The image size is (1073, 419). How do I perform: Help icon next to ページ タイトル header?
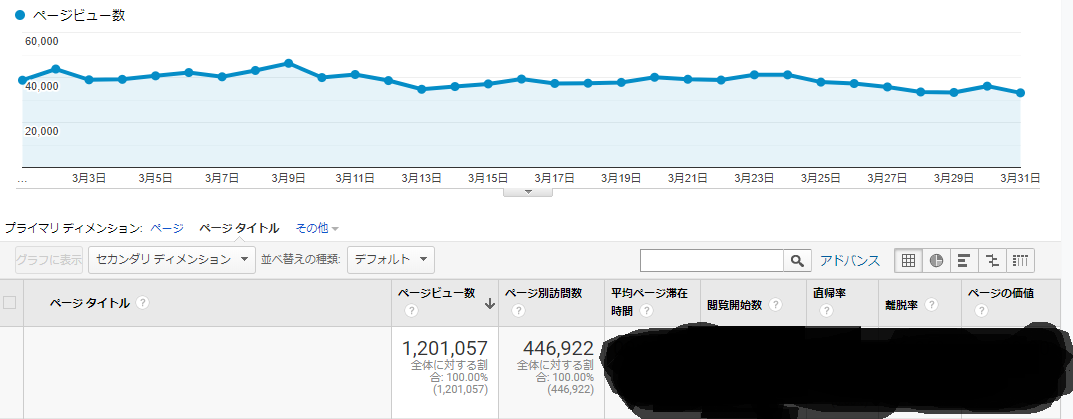click(142, 303)
